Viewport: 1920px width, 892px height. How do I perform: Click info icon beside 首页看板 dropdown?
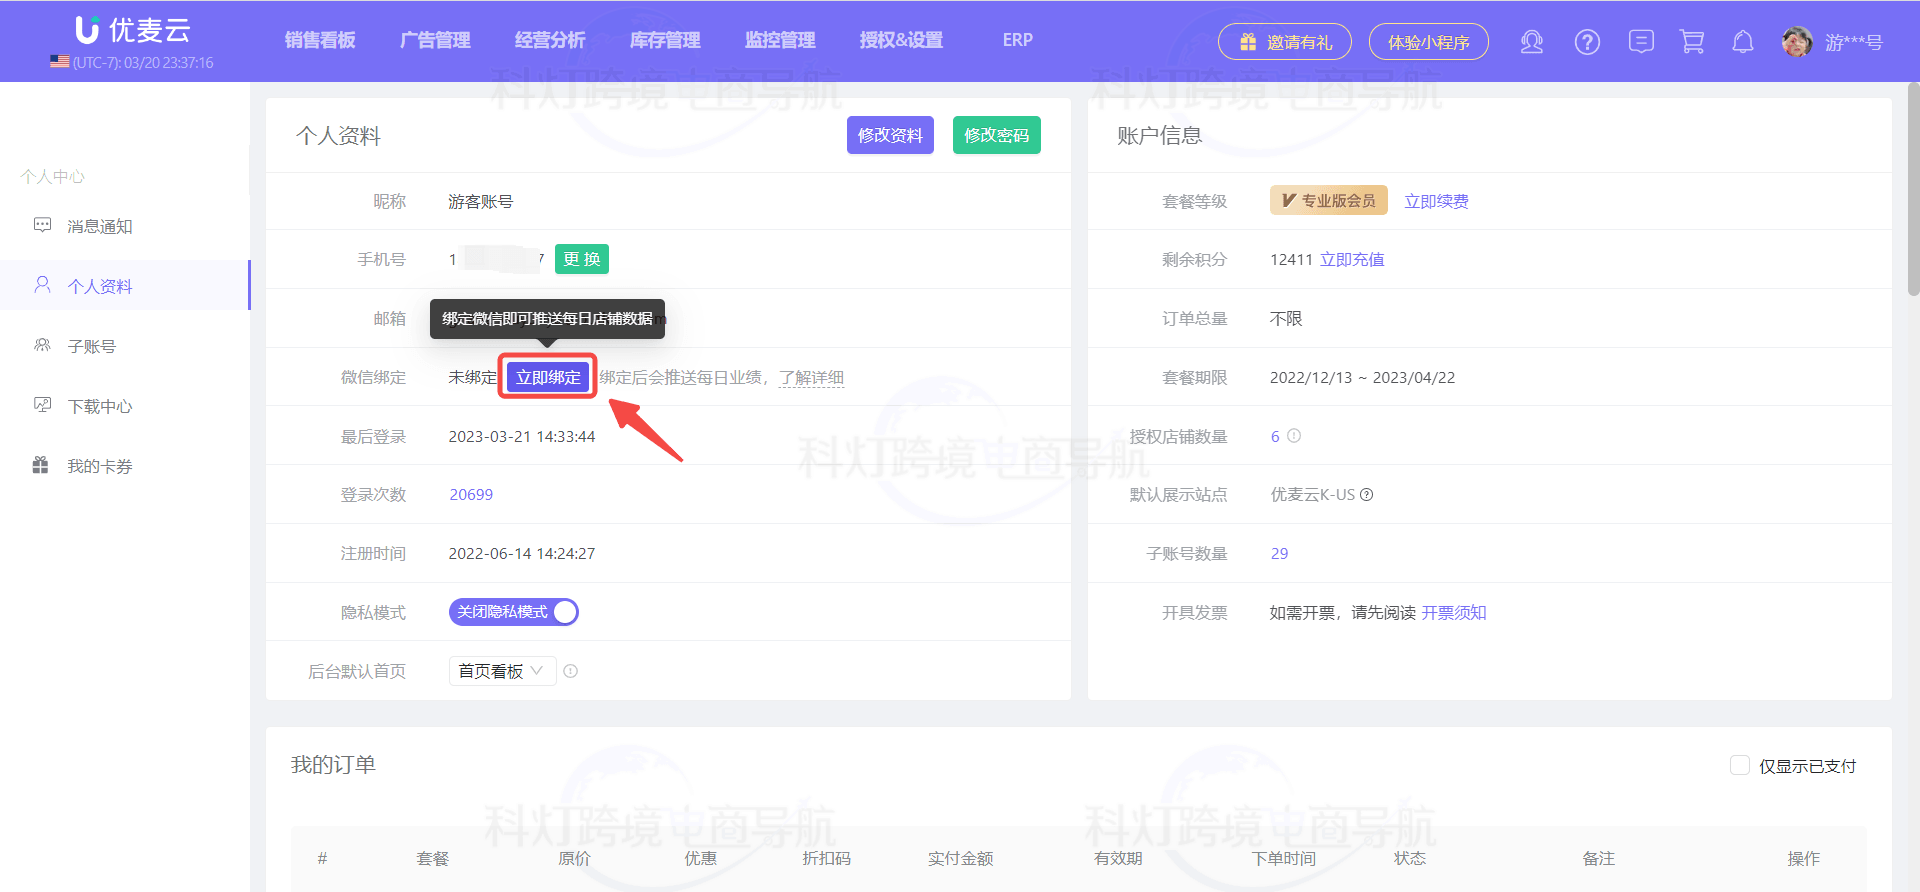click(570, 671)
